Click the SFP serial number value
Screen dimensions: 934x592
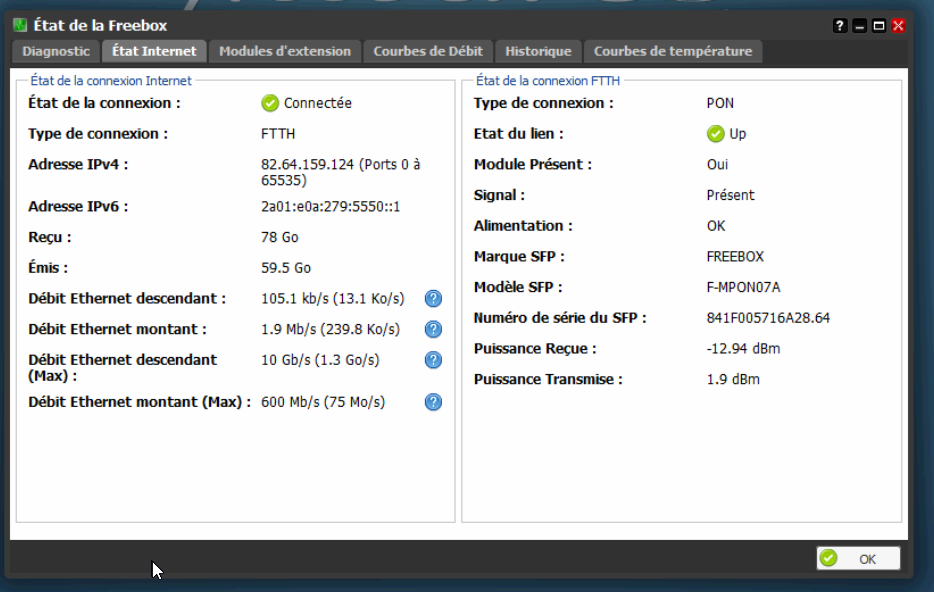tap(768, 318)
